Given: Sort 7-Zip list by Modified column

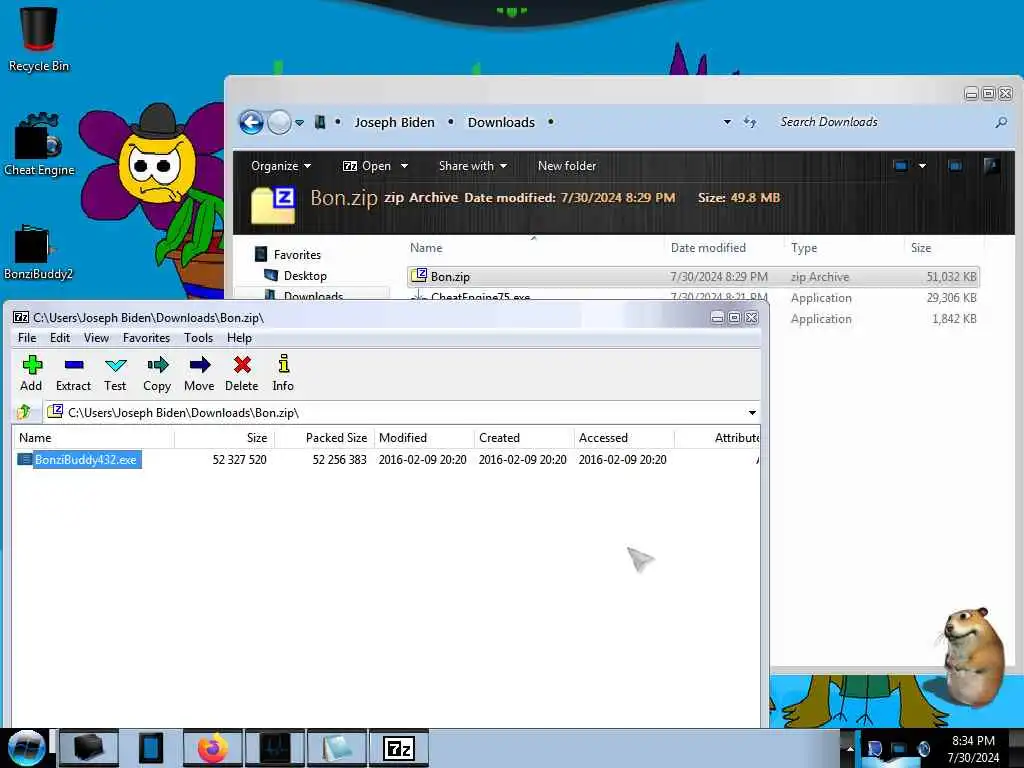Looking at the screenshot, I should point(424,438).
